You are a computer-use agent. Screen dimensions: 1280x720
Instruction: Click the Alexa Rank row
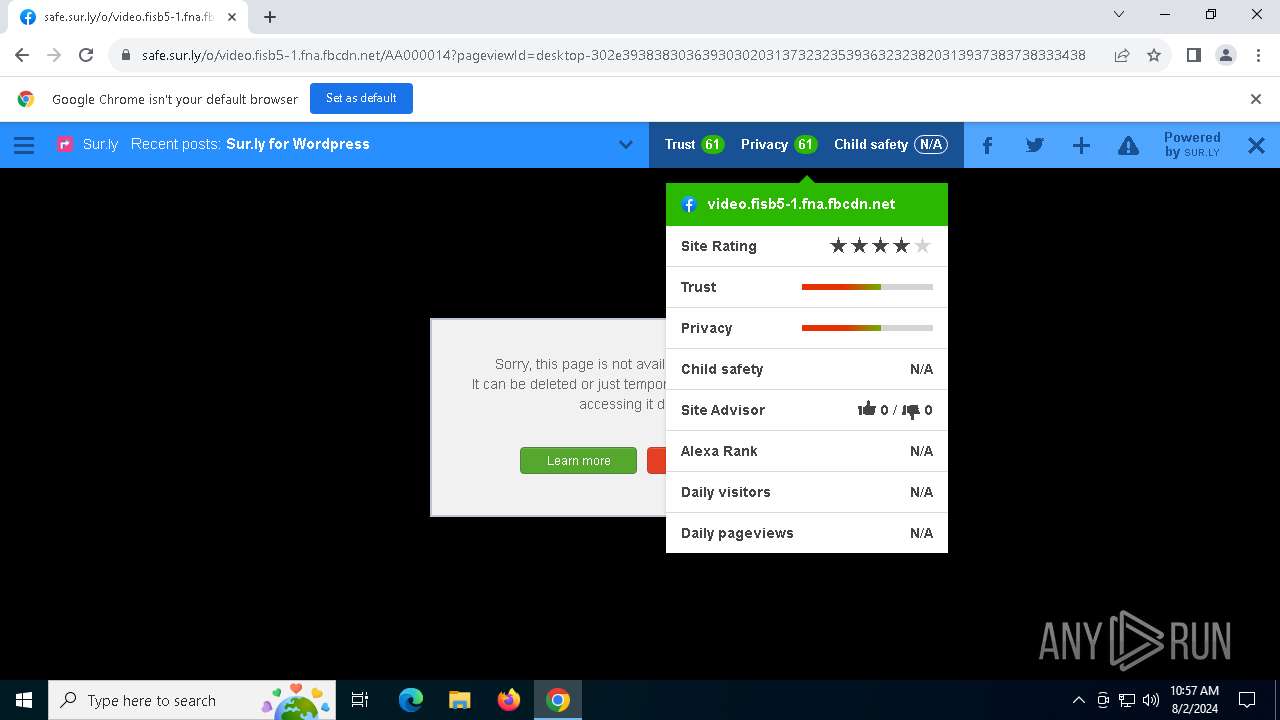[807, 451]
